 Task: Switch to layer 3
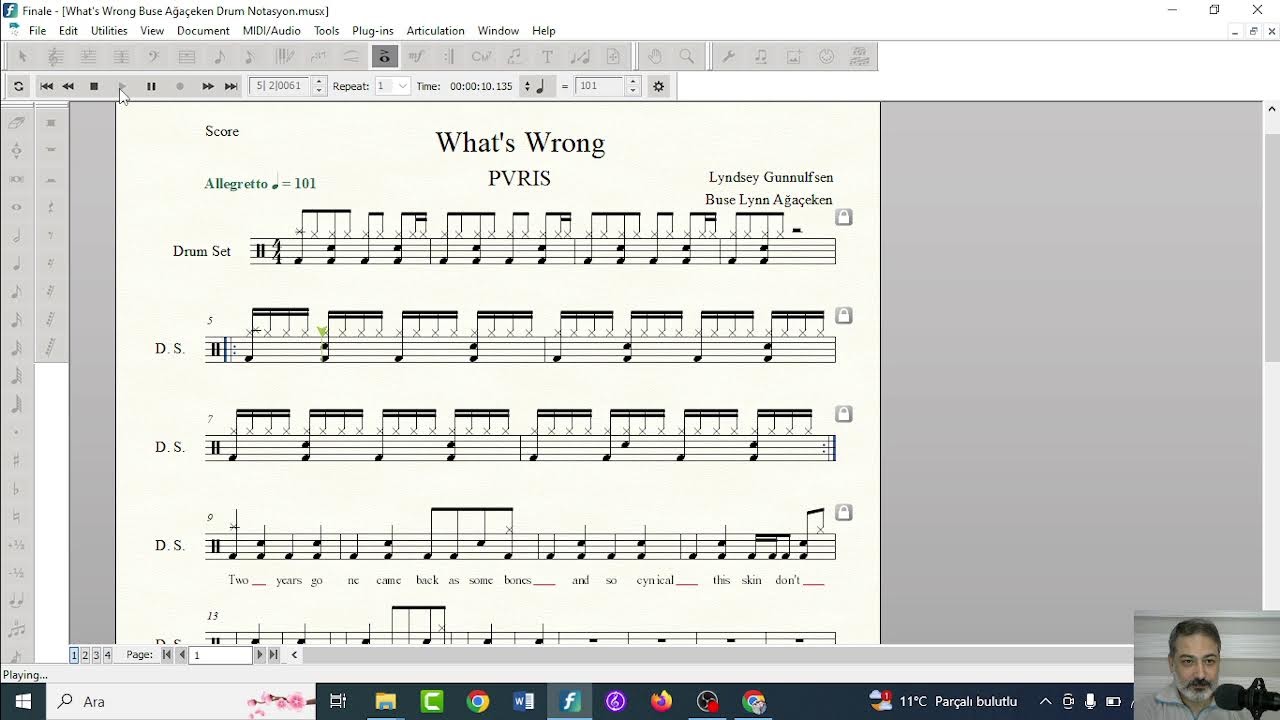96,655
